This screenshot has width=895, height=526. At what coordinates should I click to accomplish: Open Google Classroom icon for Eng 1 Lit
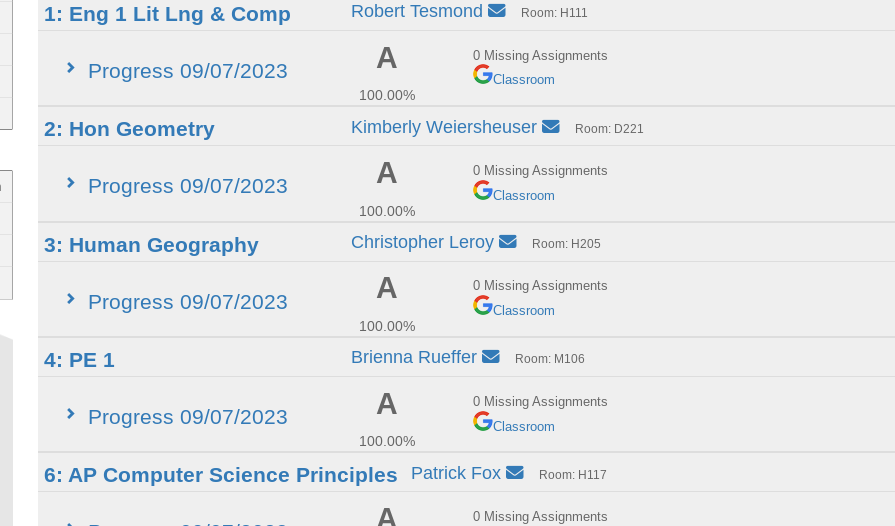point(483,74)
